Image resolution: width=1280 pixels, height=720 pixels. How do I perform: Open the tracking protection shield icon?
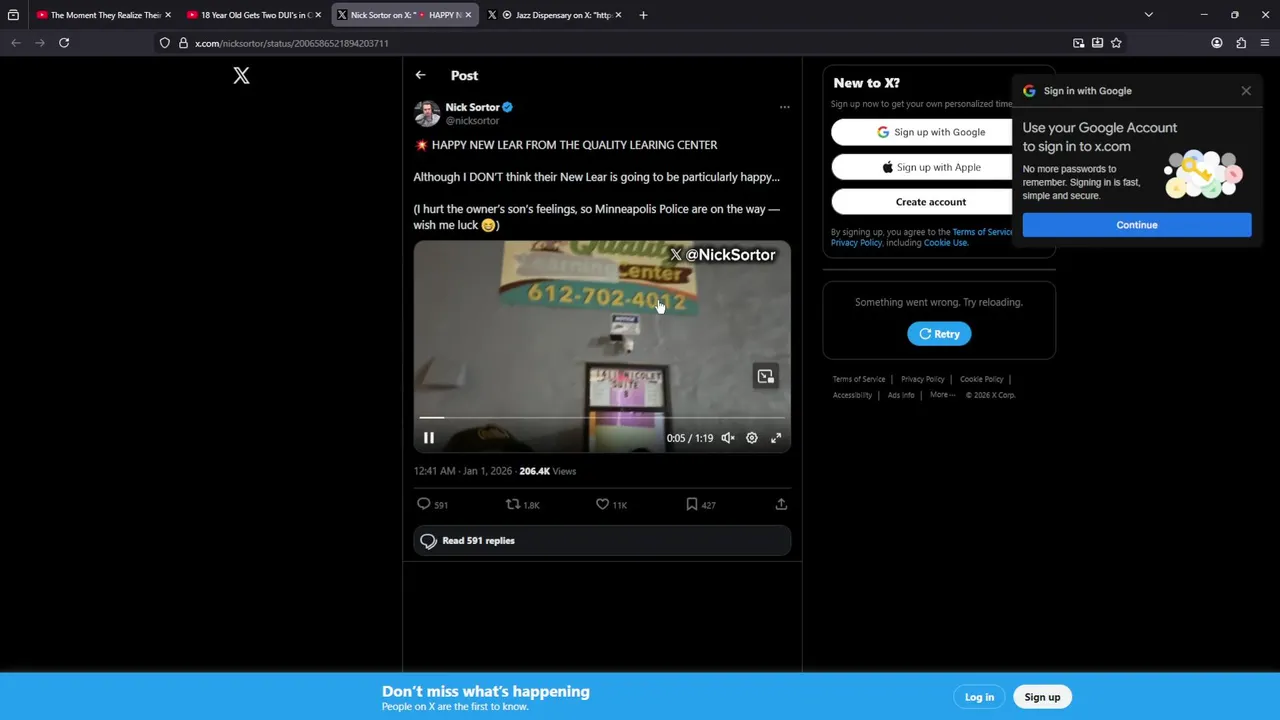pyautogui.click(x=165, y=43)
